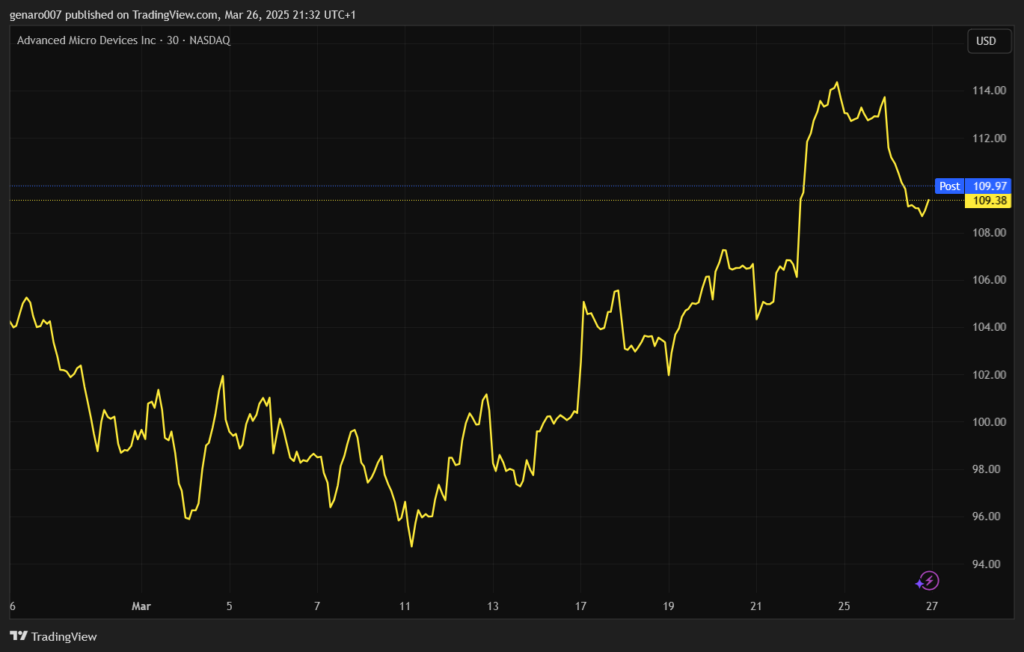The height and width of the screenshot is (652, 1024).
Task: Select date 25 on the time axis
Action: coord(844,606)
